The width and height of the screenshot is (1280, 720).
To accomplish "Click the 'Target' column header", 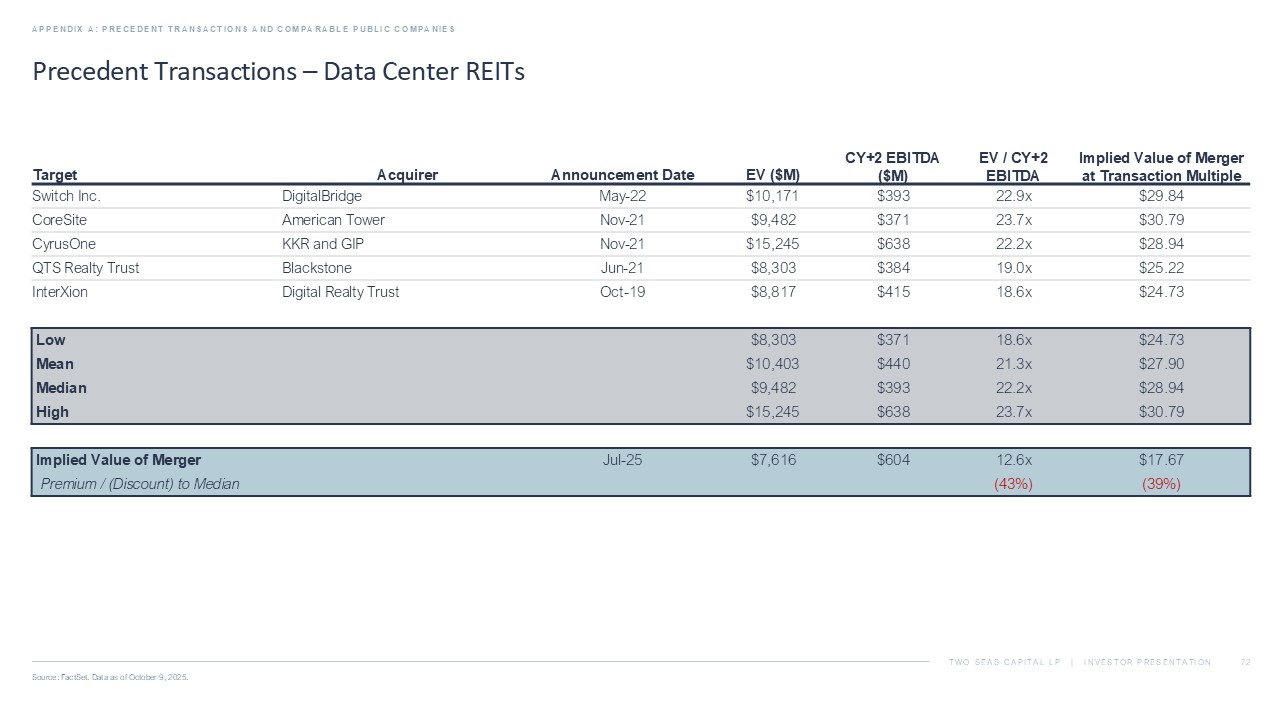I will point(55,175).
